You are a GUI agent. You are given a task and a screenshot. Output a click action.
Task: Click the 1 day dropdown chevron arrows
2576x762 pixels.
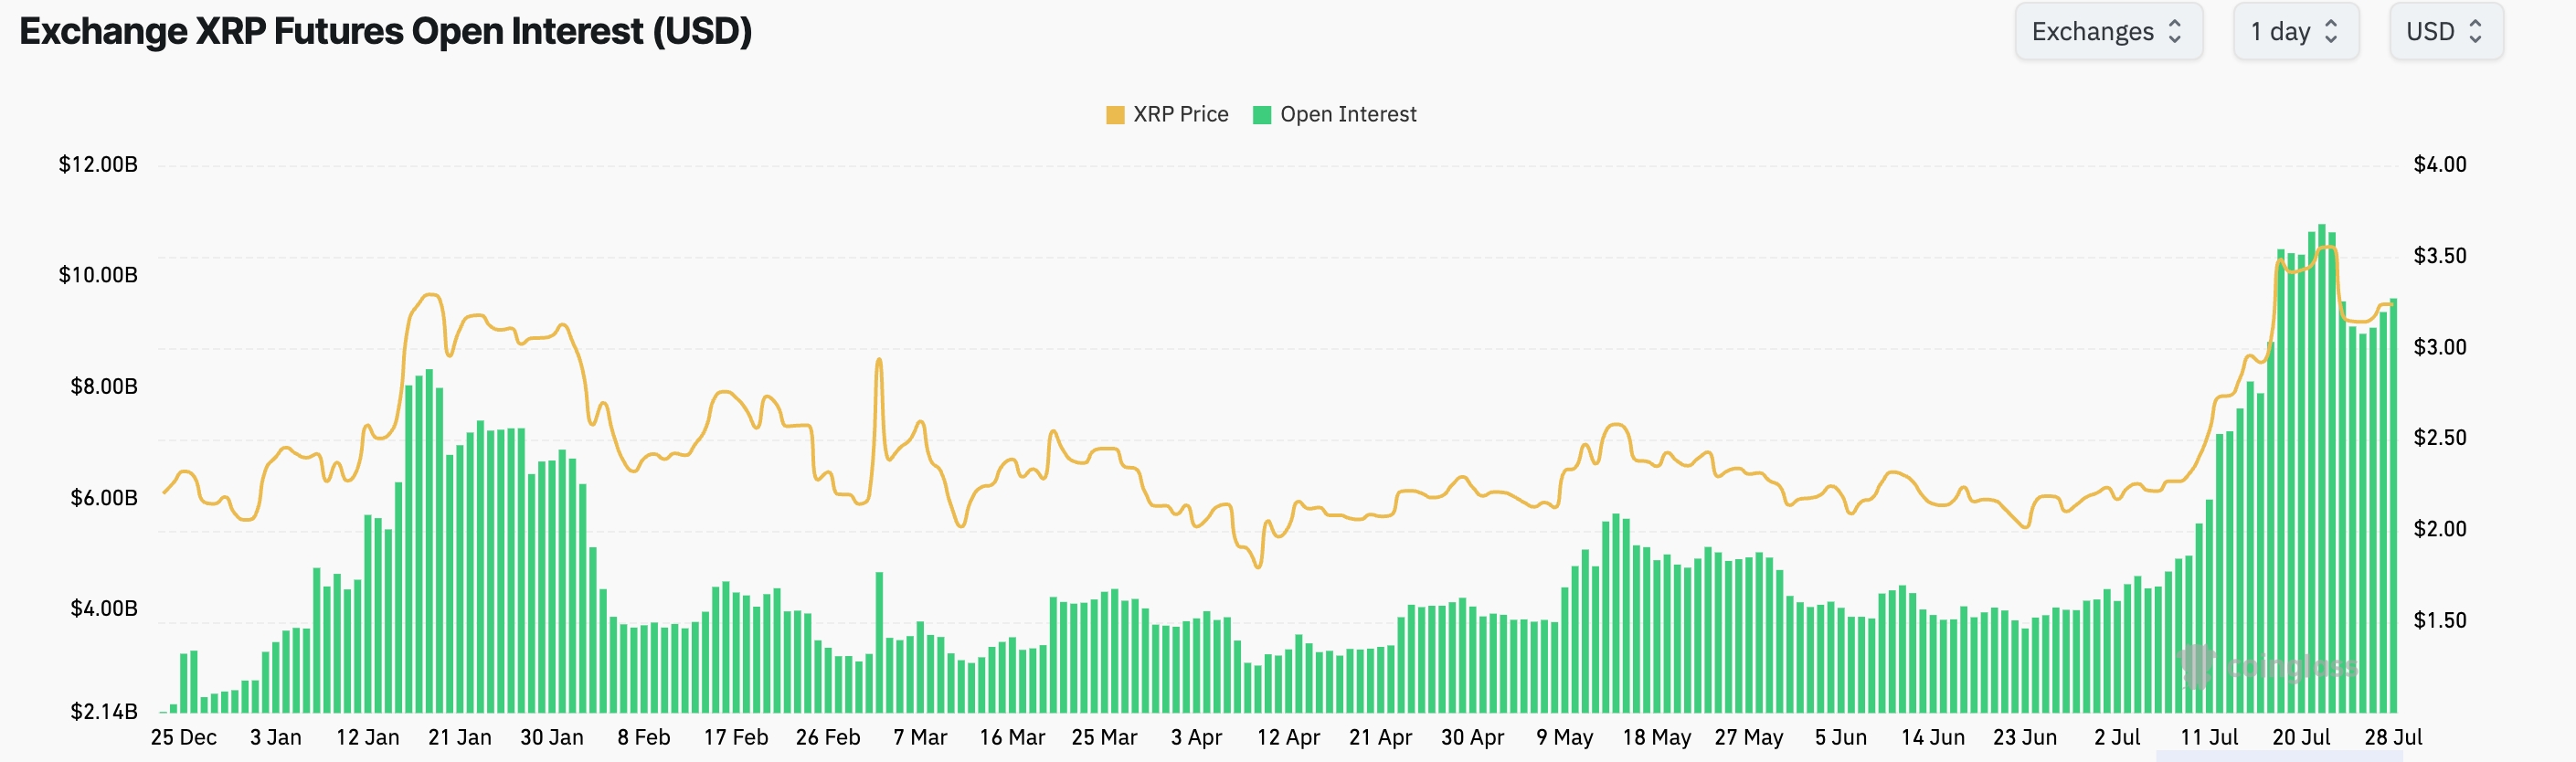(x=2331, y=32)
